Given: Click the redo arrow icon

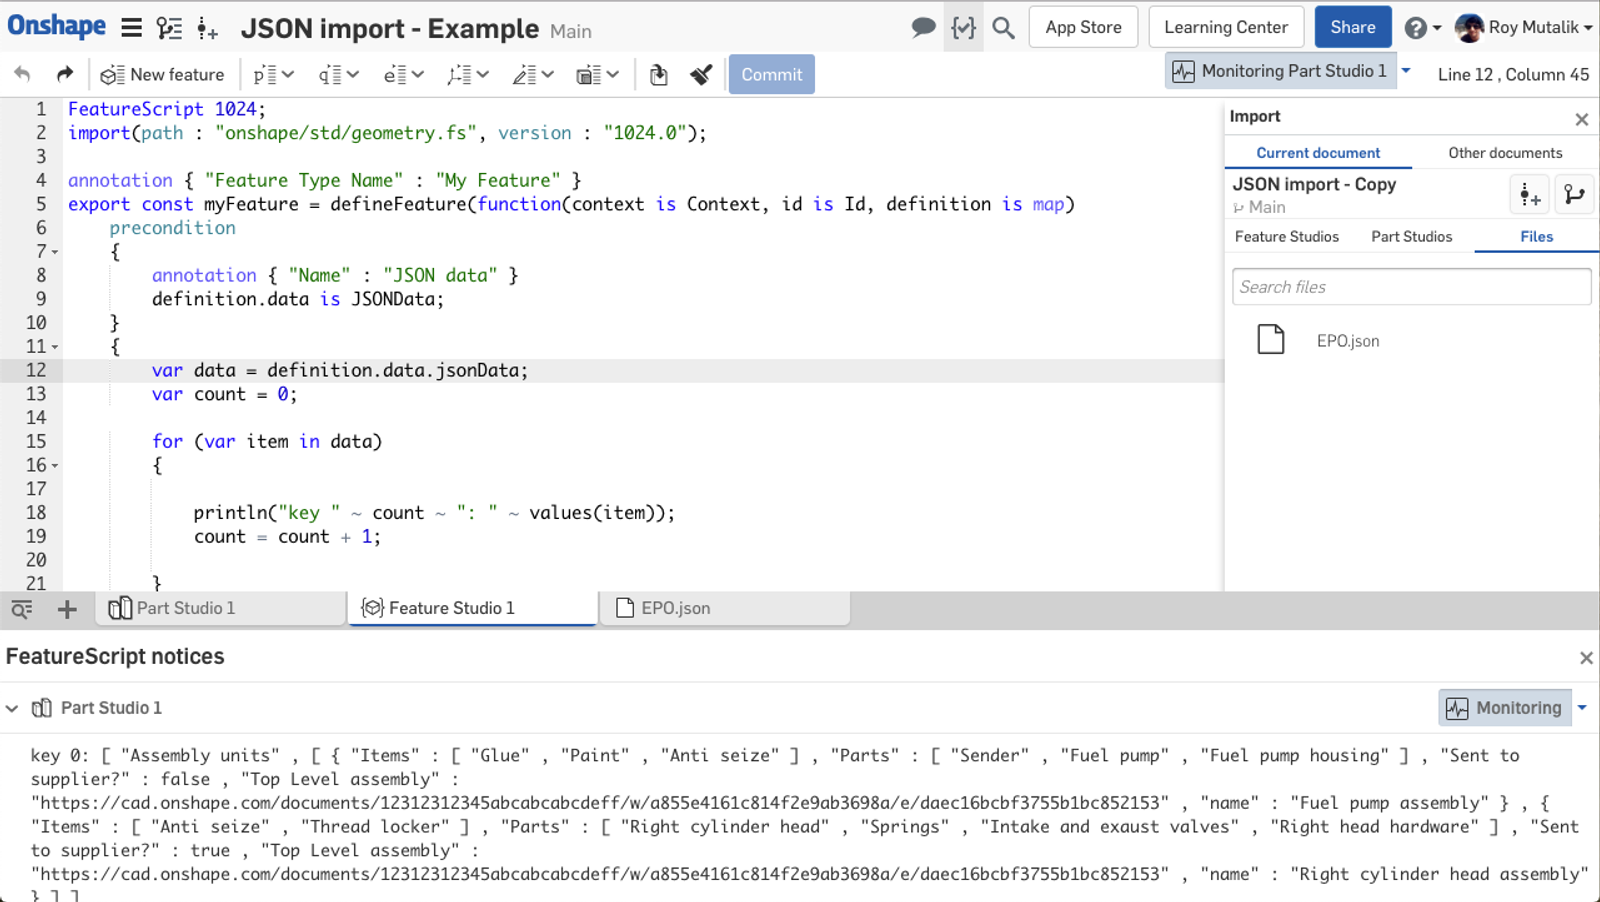Looking at the screenshot, I should pos(65,74).
